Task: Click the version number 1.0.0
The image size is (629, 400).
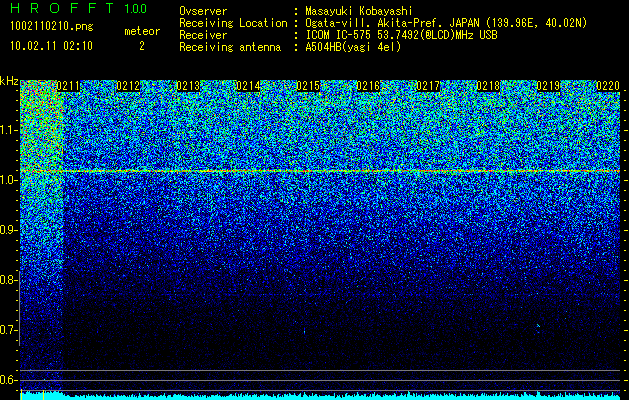Action: pyautogui.click(x=136, y=9)
